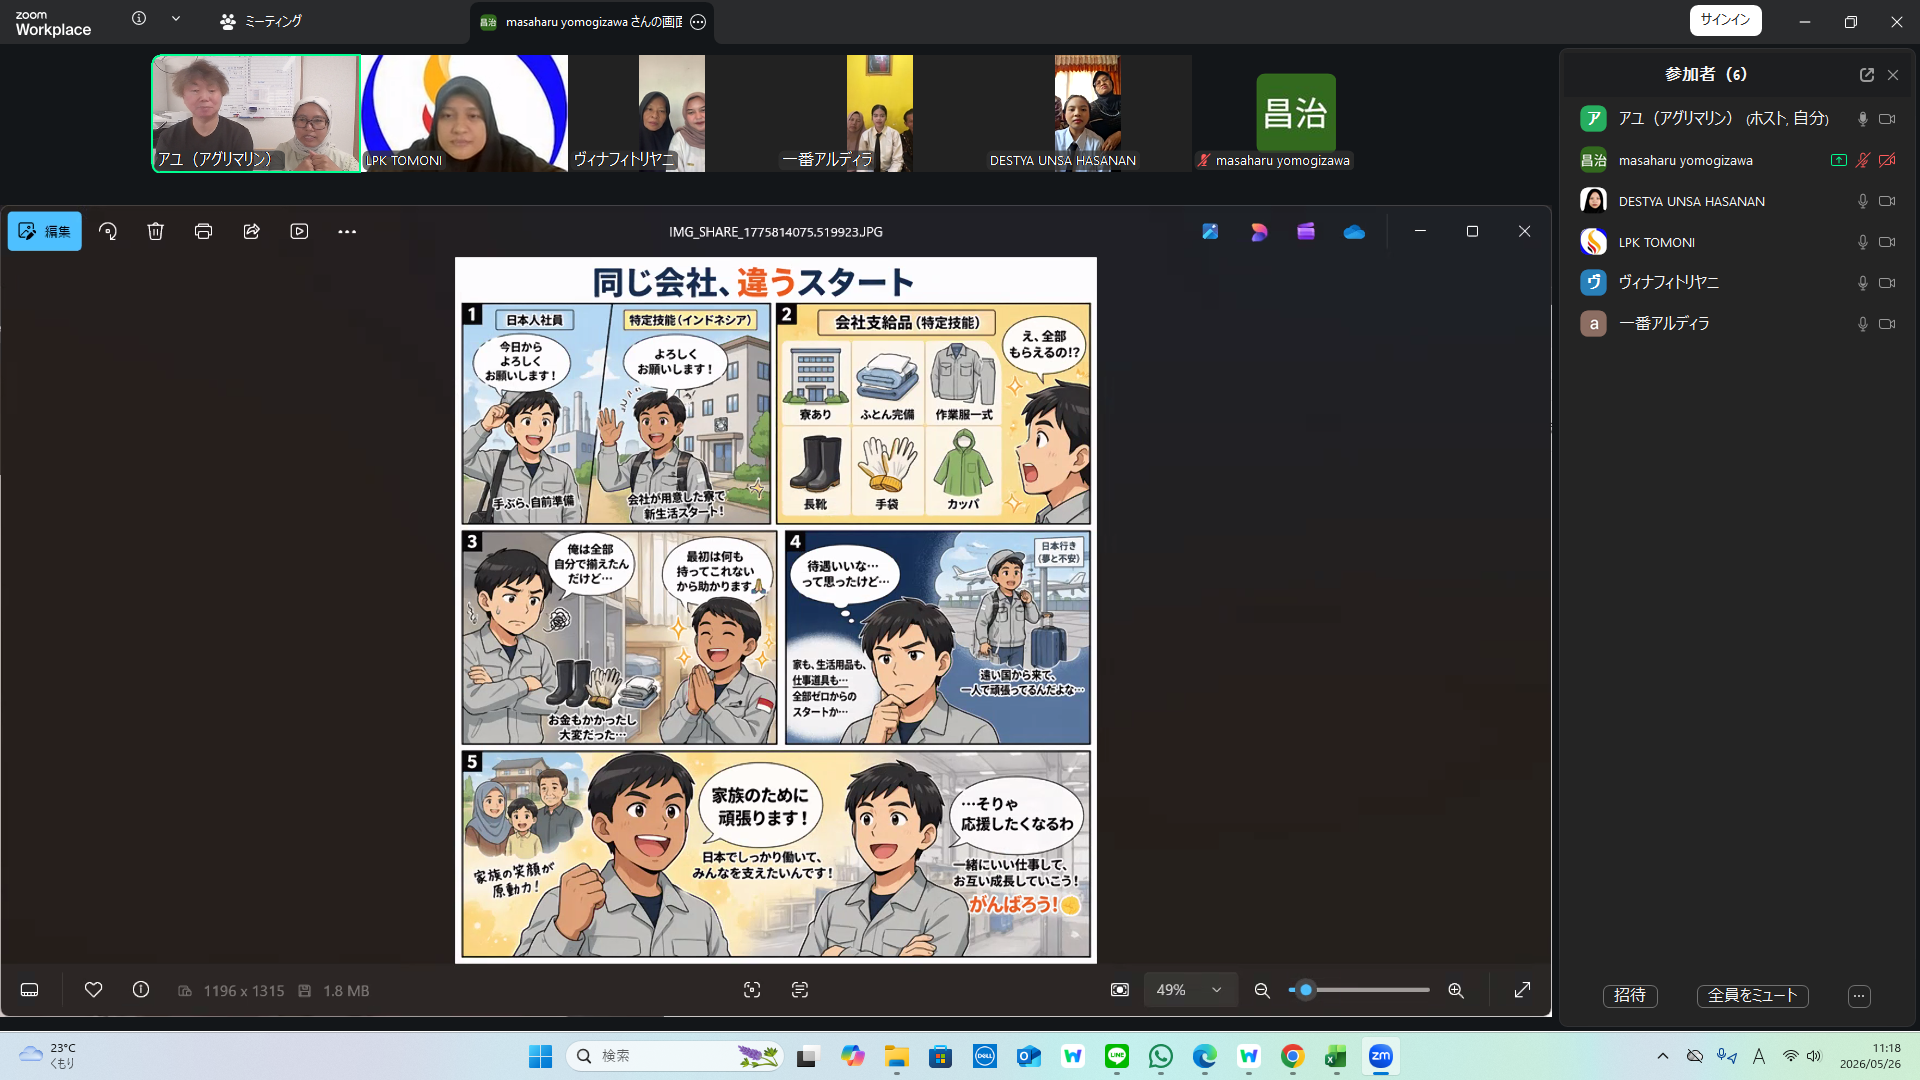This screenshot has width=1920, height=1080.
Task: Open the Zoom meeting info icon
Action: [139, 18]
